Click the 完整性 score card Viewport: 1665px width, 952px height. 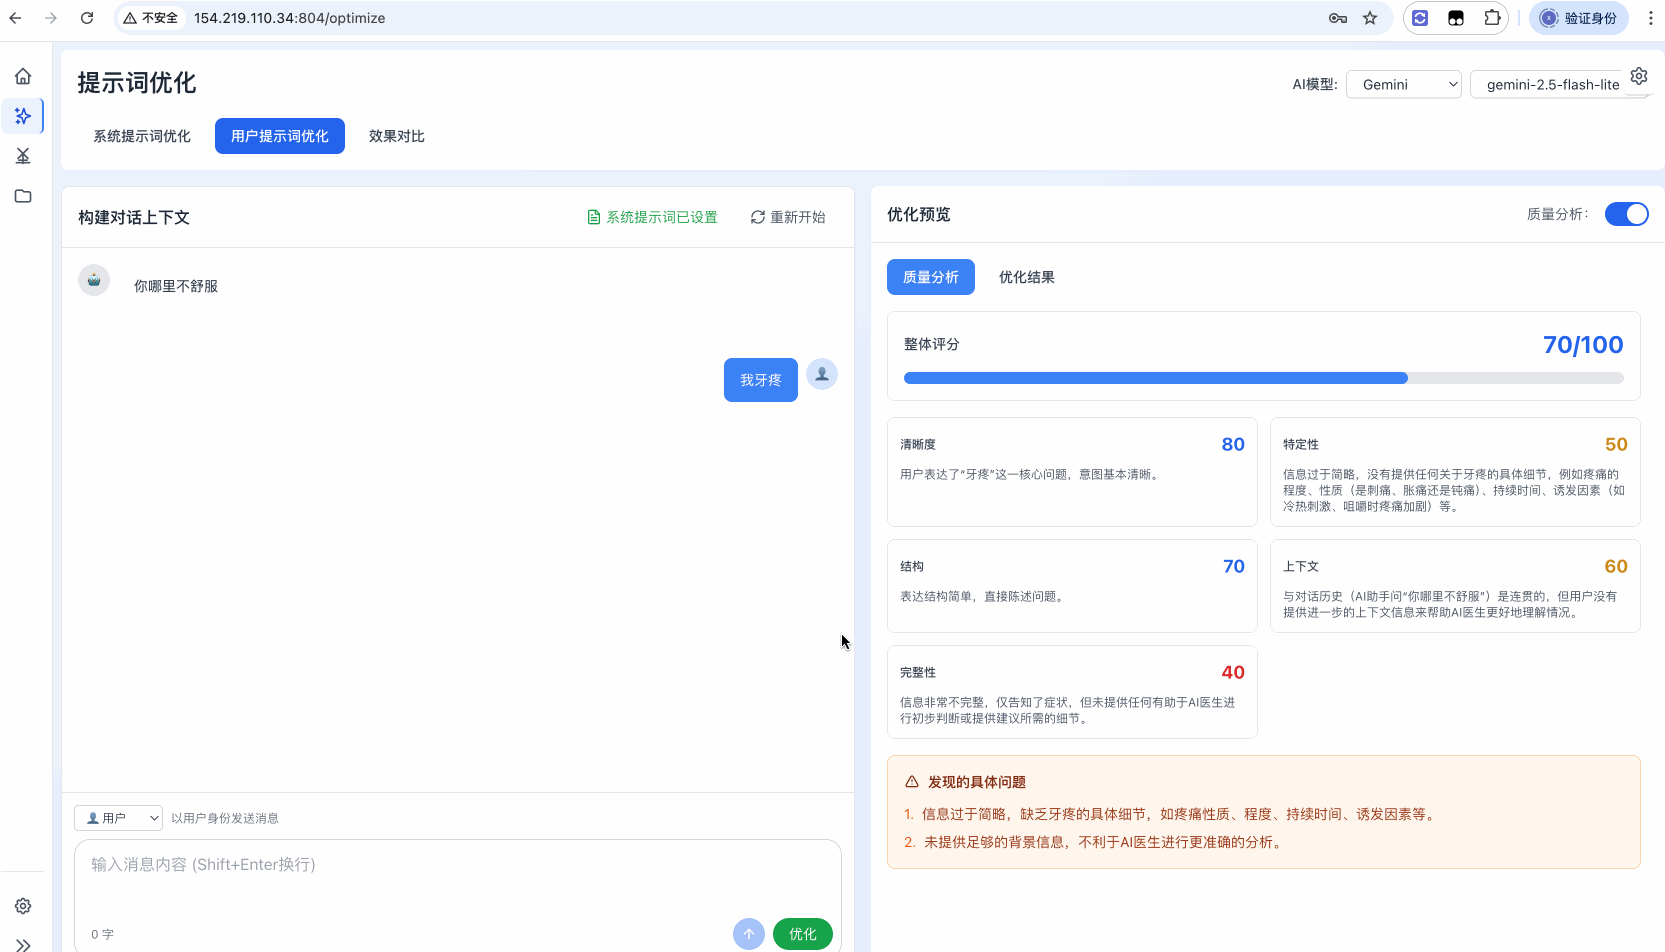(1072, 692)
